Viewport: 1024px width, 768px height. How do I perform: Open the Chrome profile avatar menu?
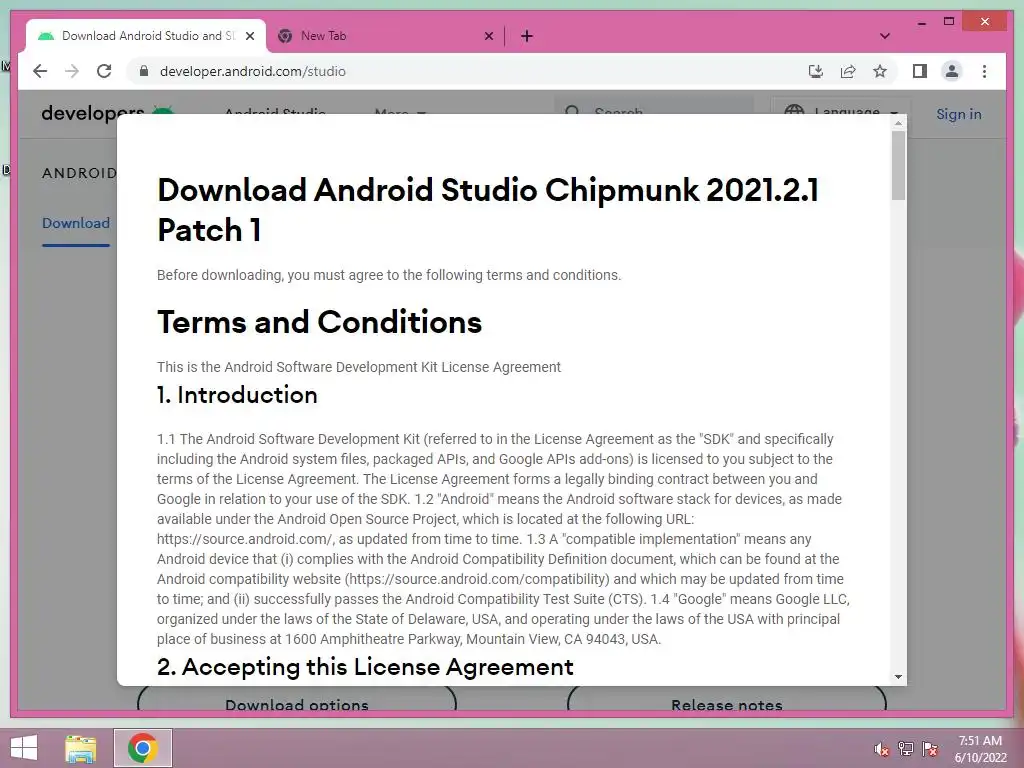point(952,71)
